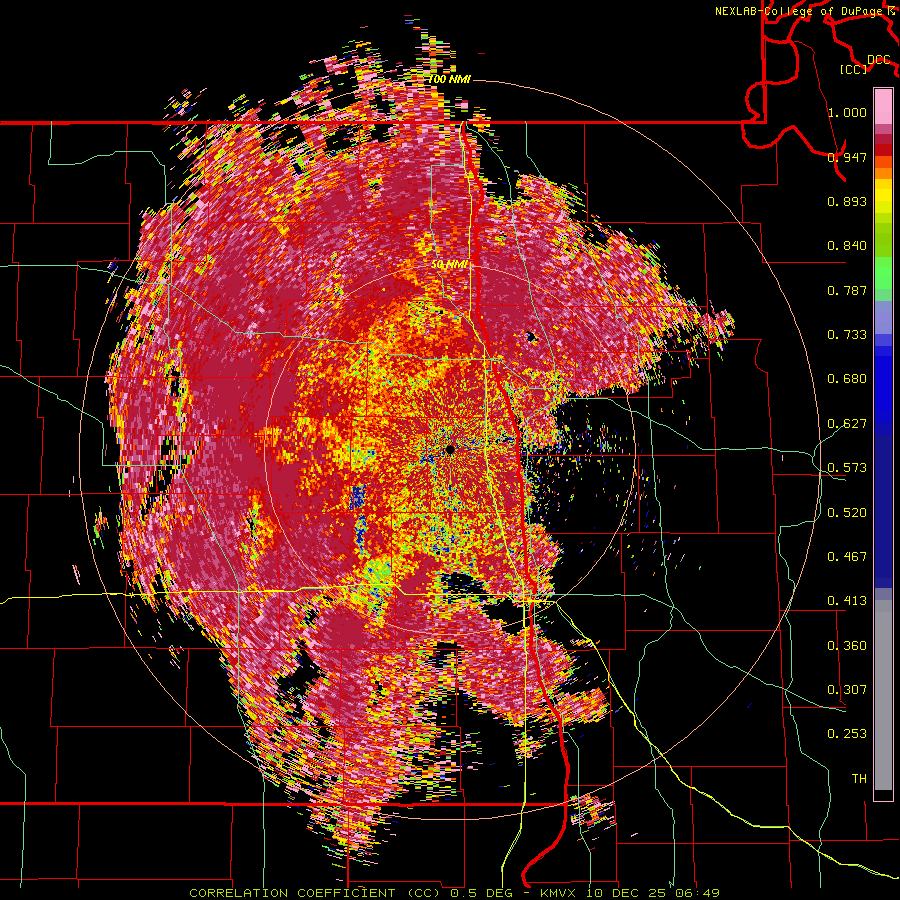This screenshot has height=900, width=900.
Task: Select the 0.467 legend value
Action: [x=847, y=556]
